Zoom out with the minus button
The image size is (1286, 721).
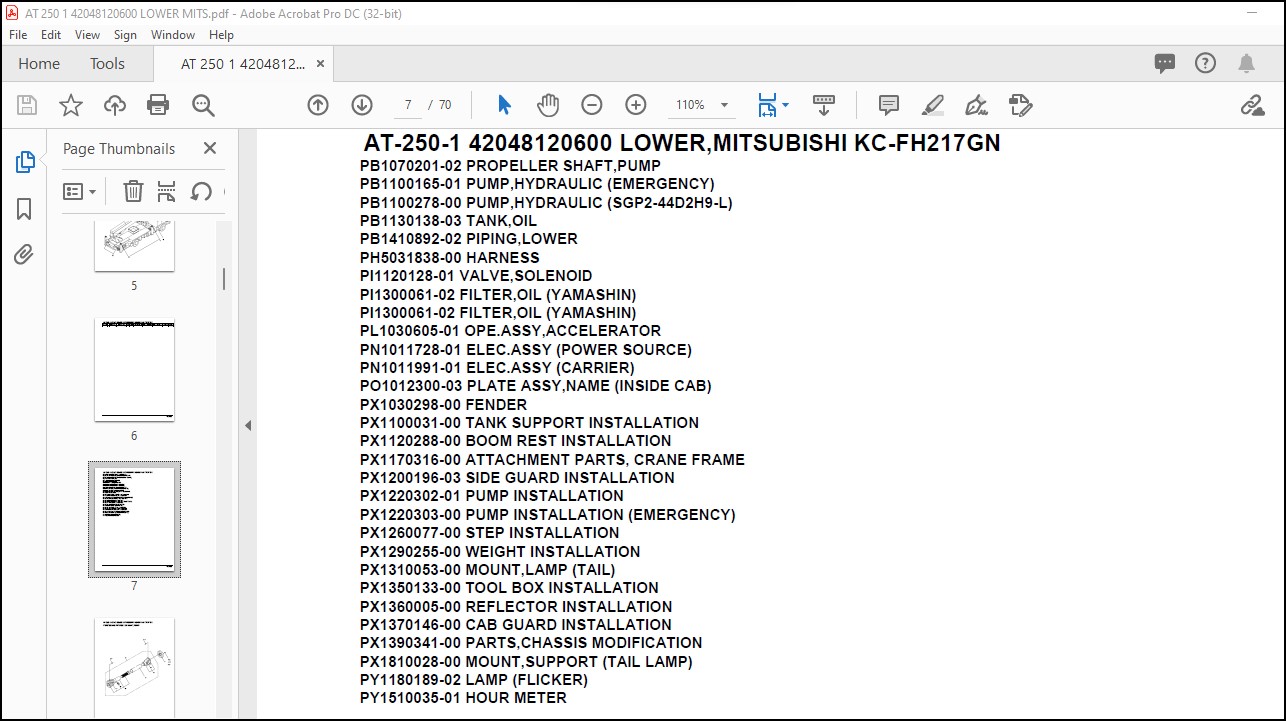point(592,105)
